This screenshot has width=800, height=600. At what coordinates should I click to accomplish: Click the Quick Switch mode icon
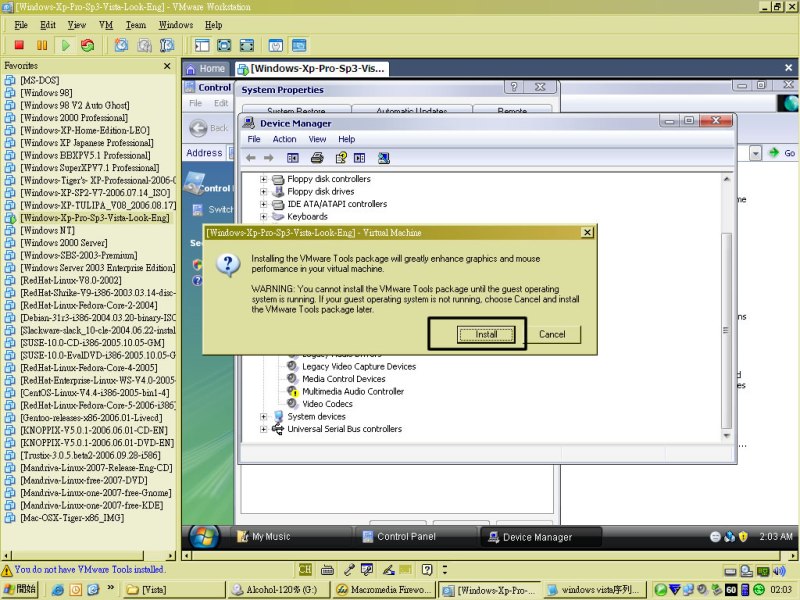(x=246, y=45)
